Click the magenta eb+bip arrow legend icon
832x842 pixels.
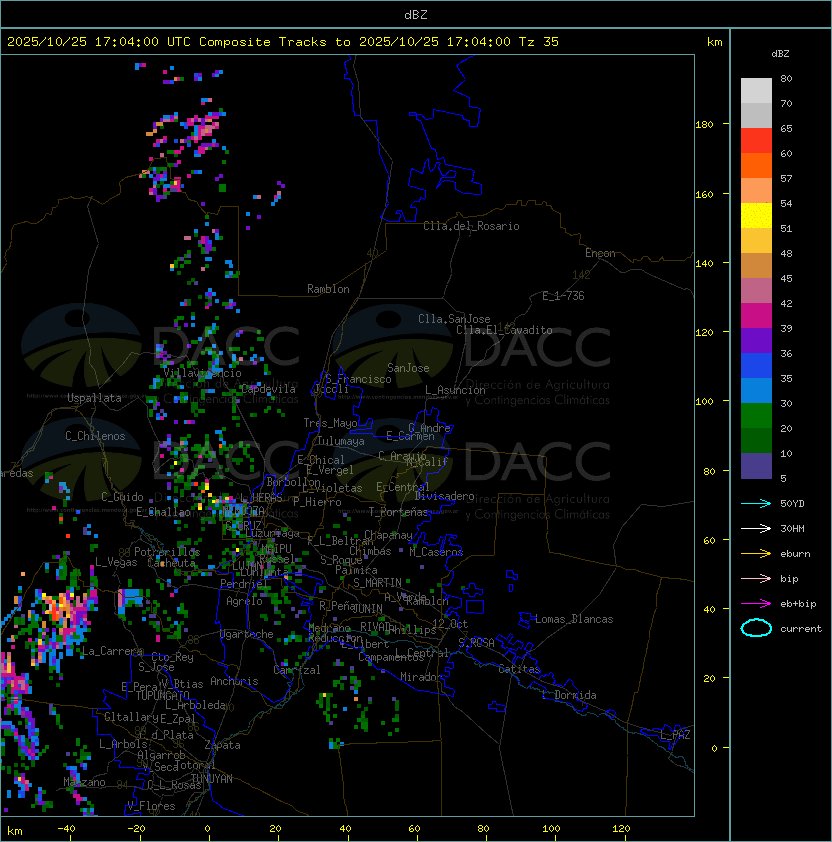pos(756,604)
